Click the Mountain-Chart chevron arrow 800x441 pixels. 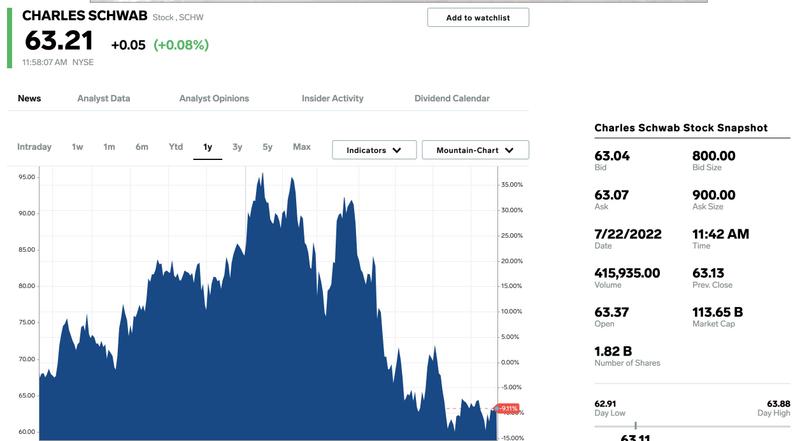509,150
